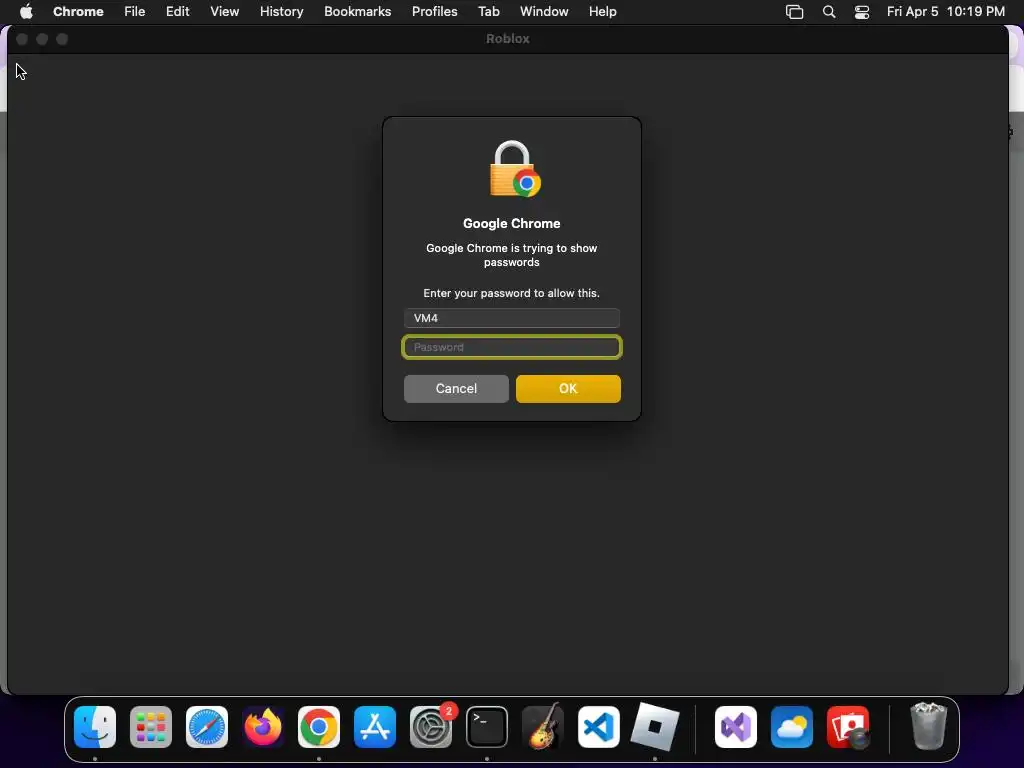
Task: Launch GarageBand from the dock
Action: click(x=543, y=727)
